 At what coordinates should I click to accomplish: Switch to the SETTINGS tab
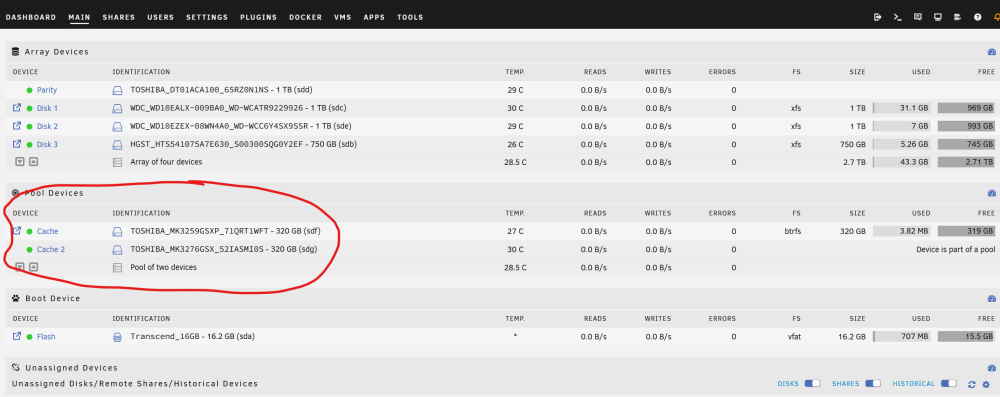pos(207,17)
